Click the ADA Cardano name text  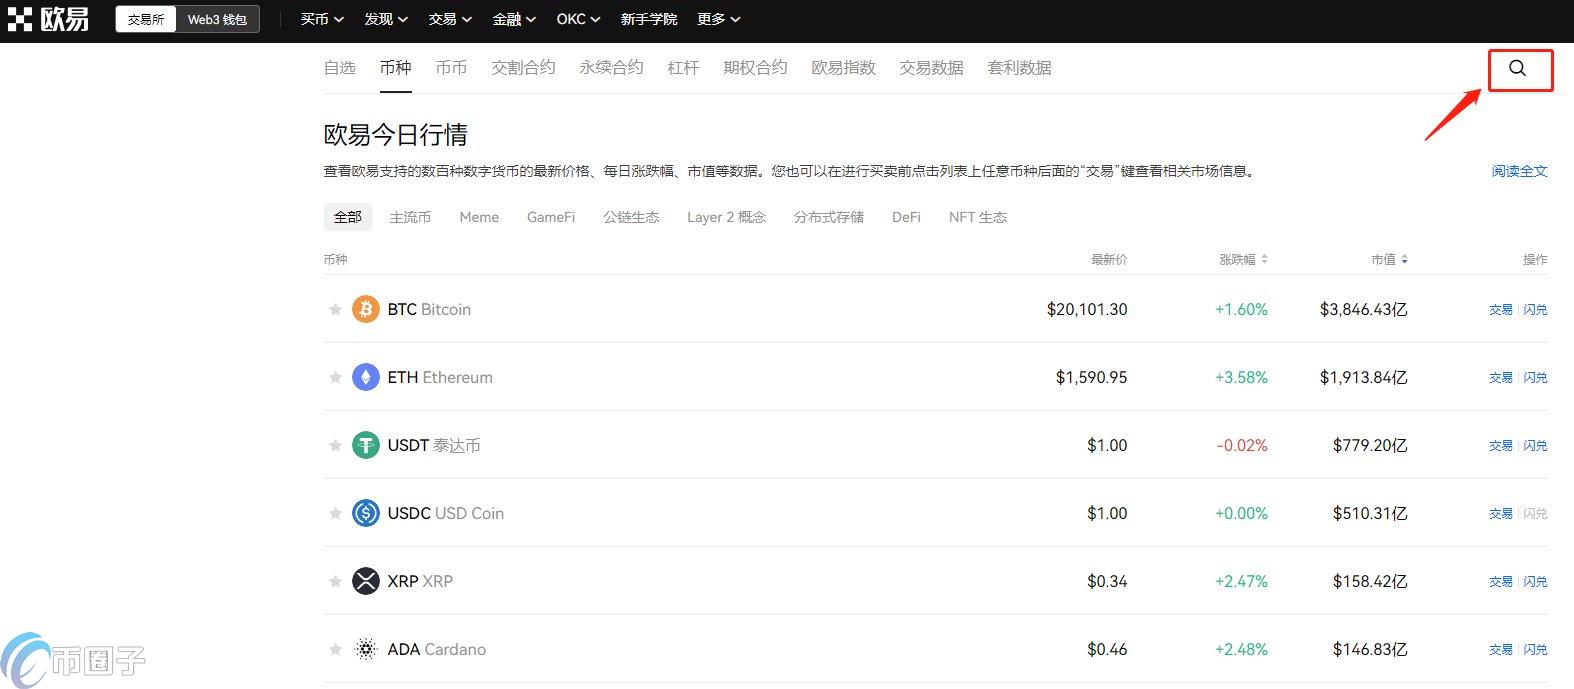click(437, 649)
